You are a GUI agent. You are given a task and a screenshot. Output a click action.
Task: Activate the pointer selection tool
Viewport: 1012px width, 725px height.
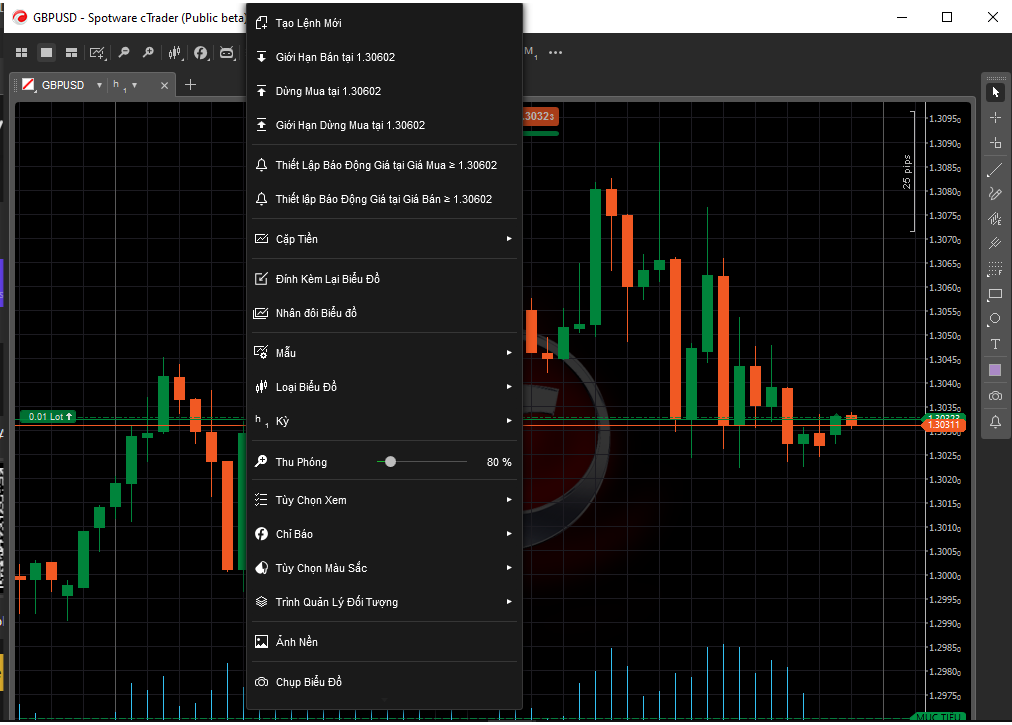995,91
